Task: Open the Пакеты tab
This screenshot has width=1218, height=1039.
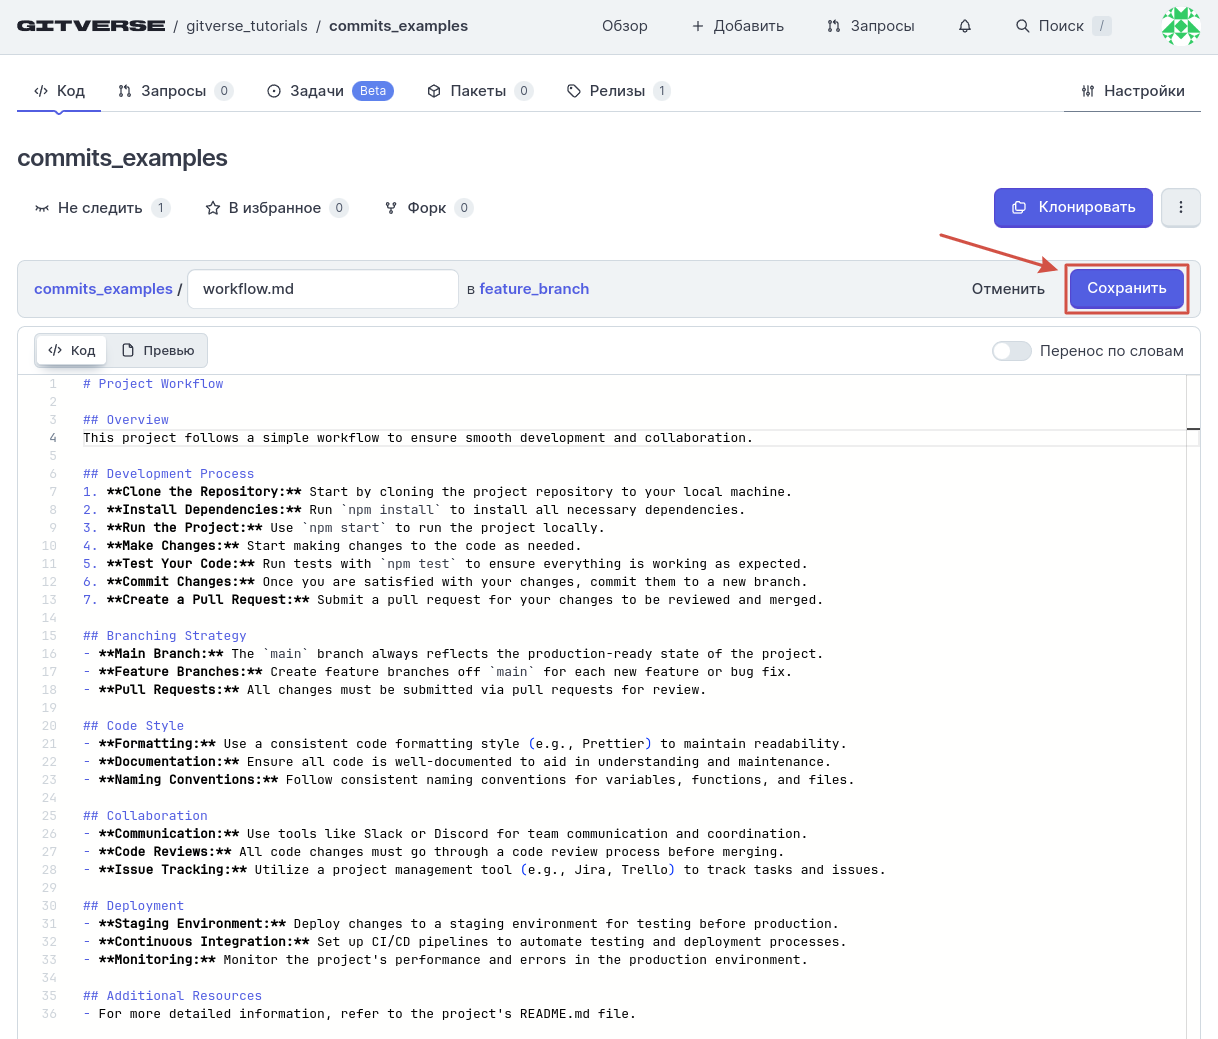Action: pos(477,91)
